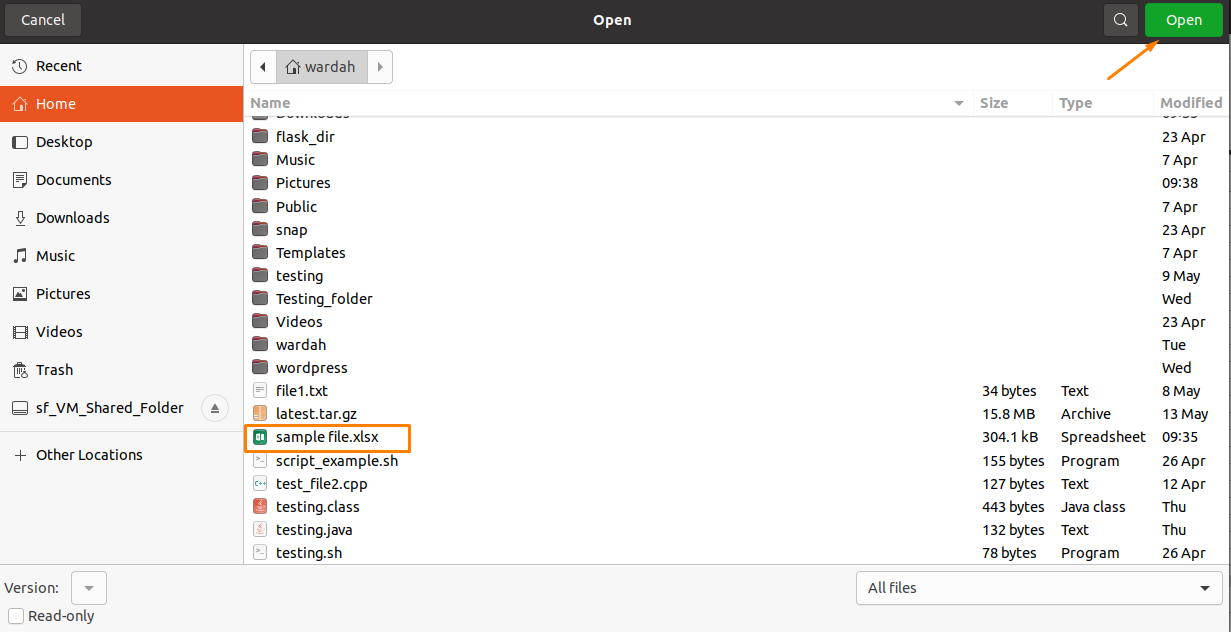1231x632 pixels.
Task: Click the search magnifier icon
Action: tap(1121, 20)
